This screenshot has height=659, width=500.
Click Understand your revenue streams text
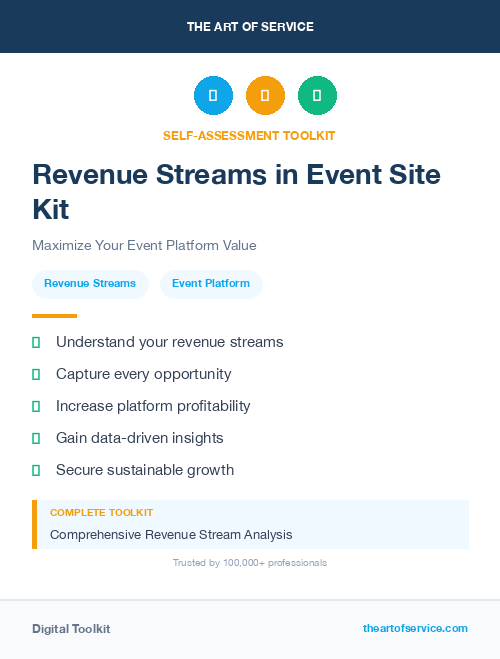coord(170,342)
